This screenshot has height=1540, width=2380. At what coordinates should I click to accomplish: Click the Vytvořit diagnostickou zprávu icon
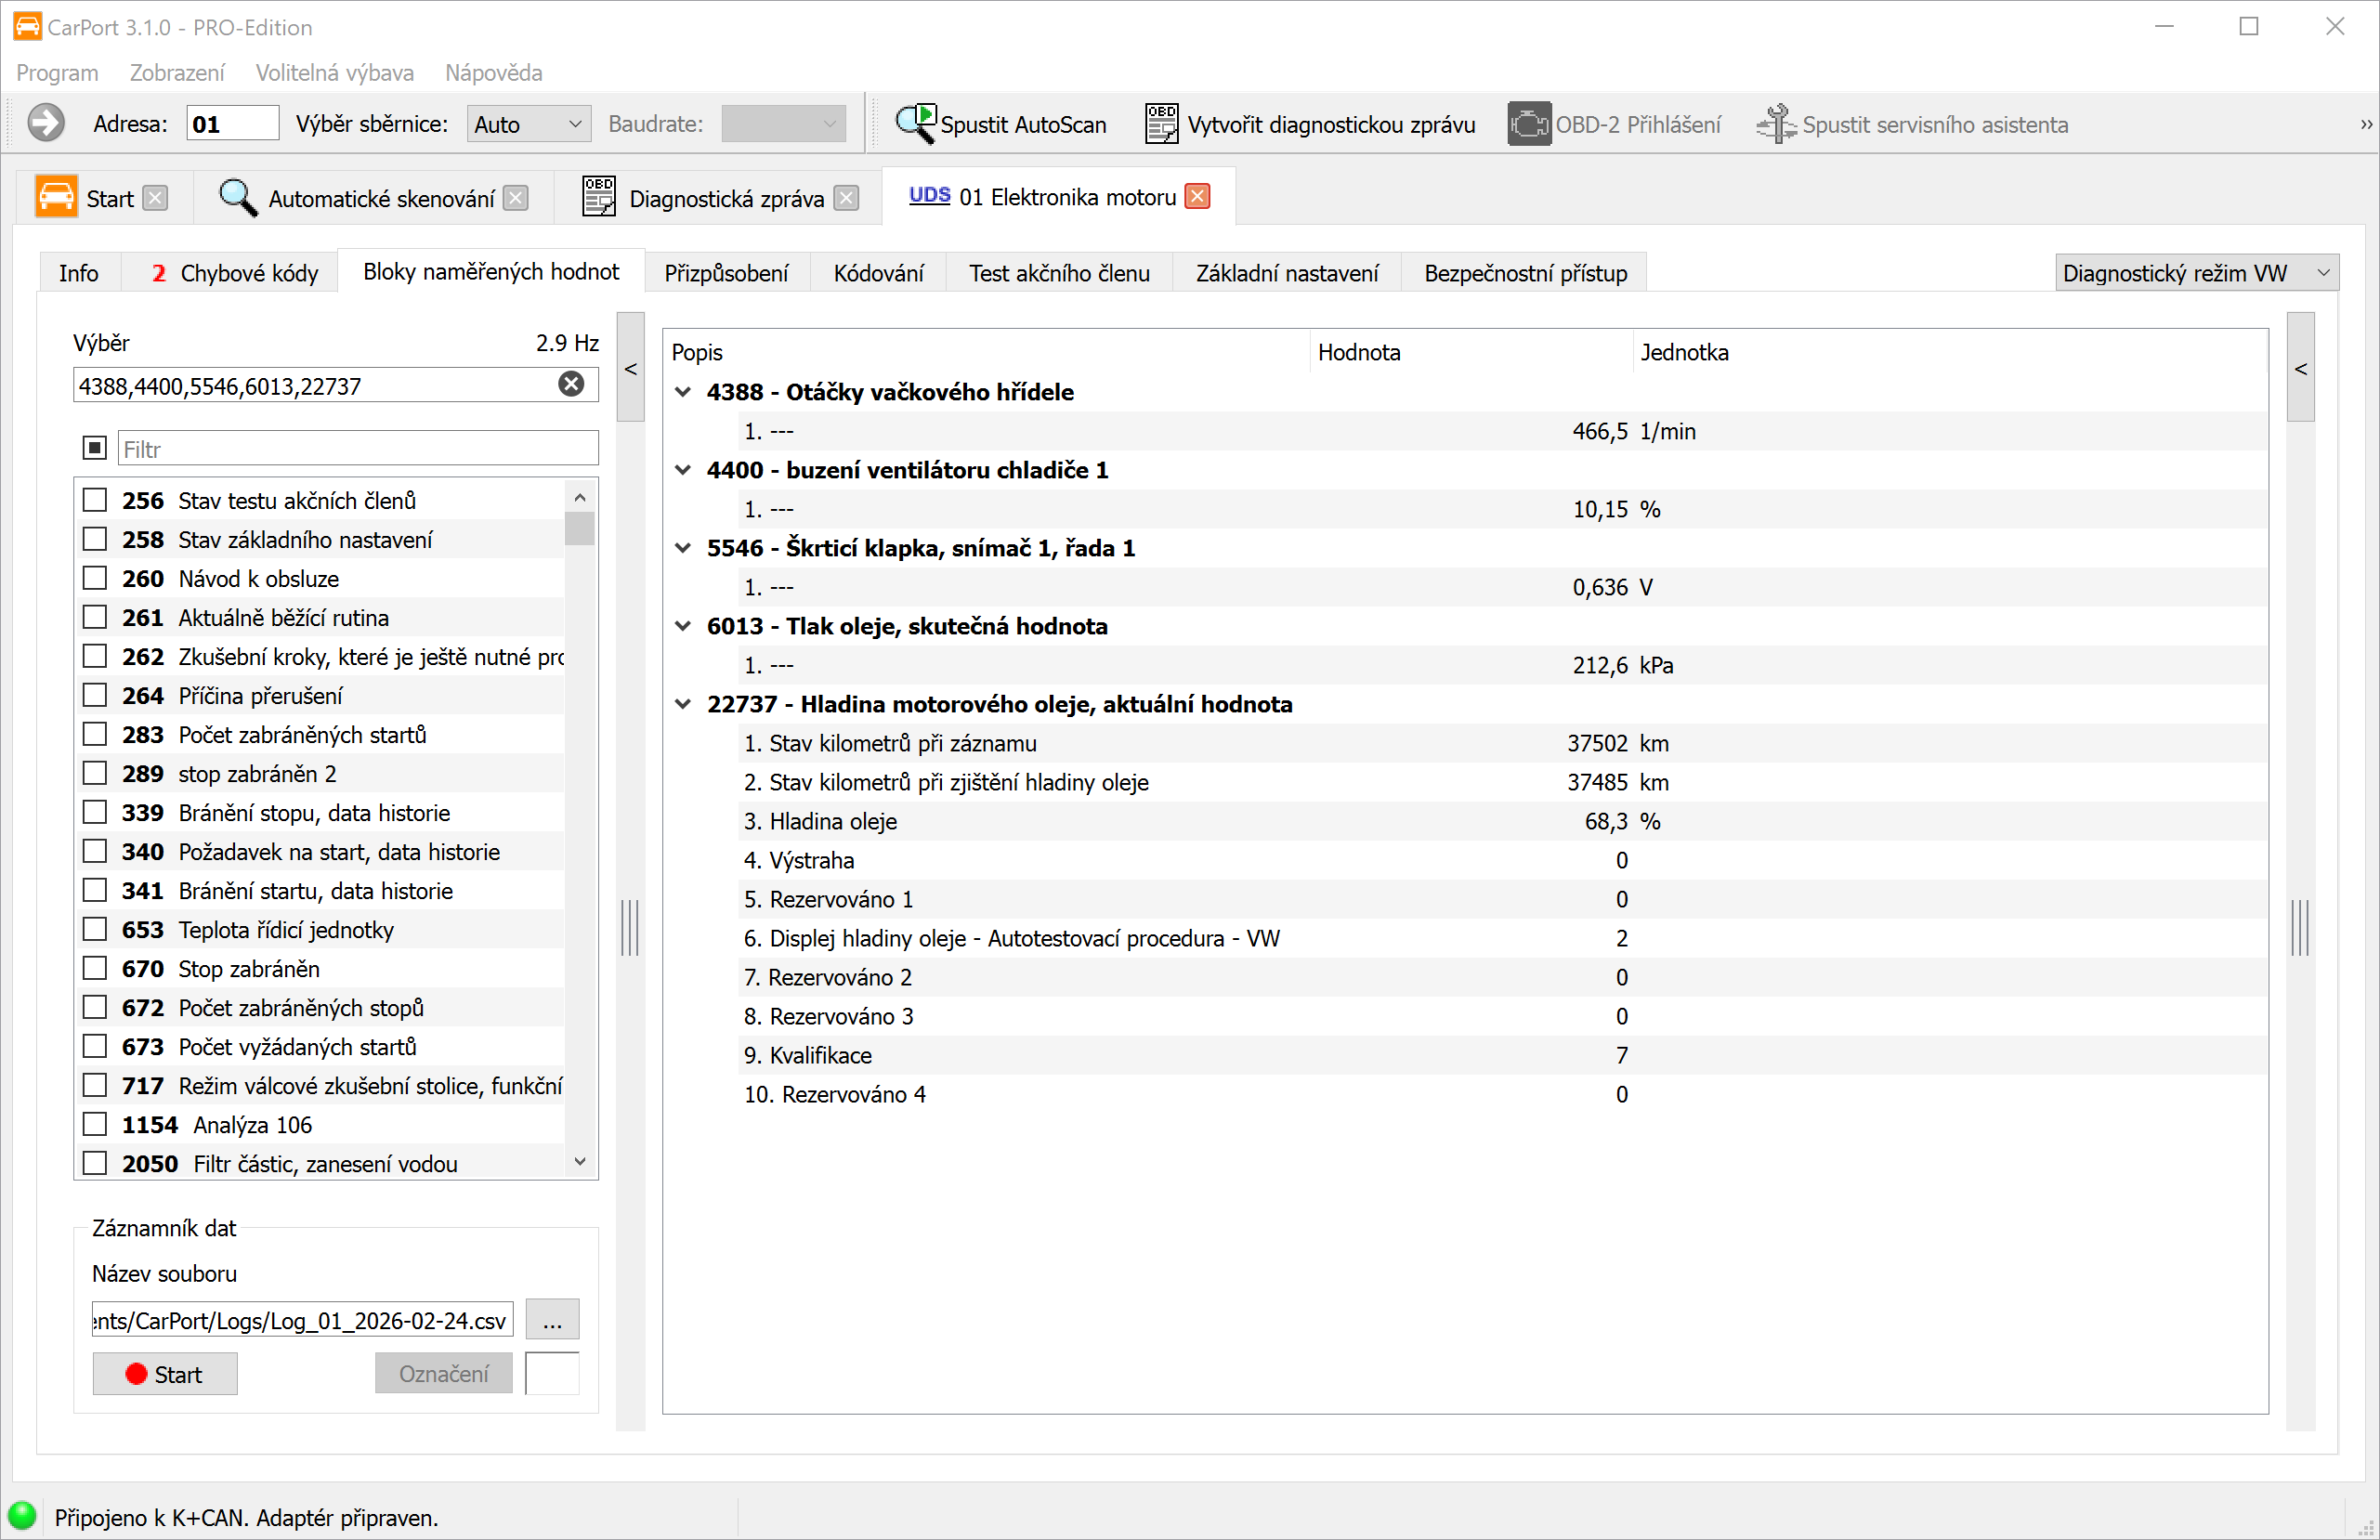pos(1161,124)
